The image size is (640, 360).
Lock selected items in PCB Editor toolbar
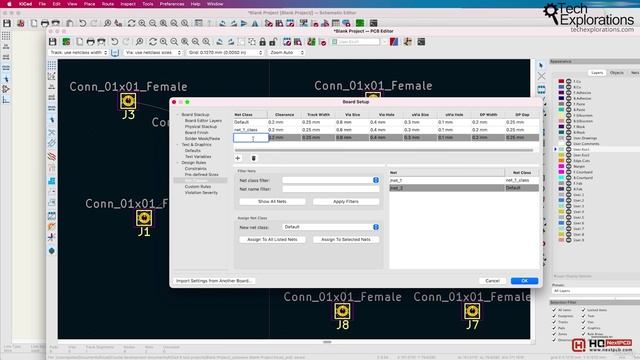click(x=262, y=42)
